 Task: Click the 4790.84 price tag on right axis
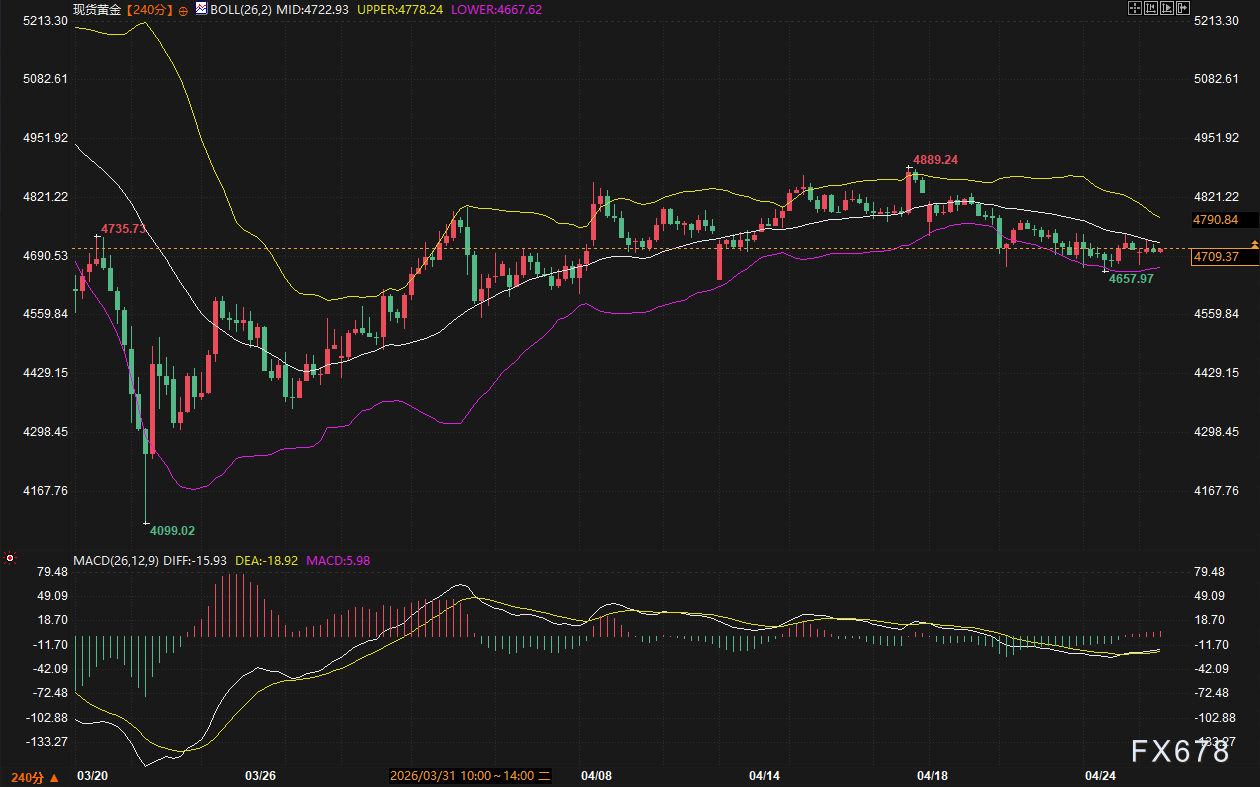click(x=1215, y=219)
